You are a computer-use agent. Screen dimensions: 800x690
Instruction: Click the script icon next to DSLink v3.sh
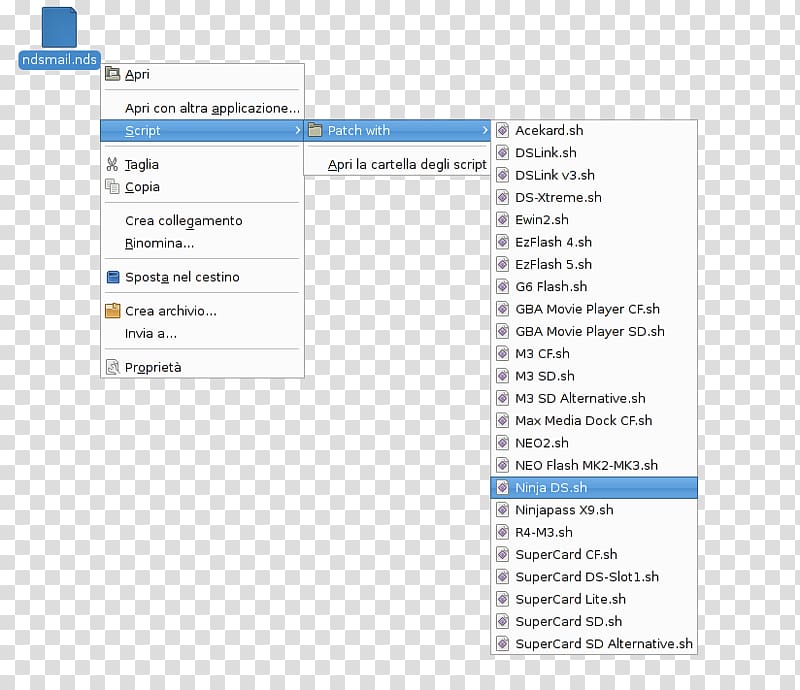[x=503, y=175]
